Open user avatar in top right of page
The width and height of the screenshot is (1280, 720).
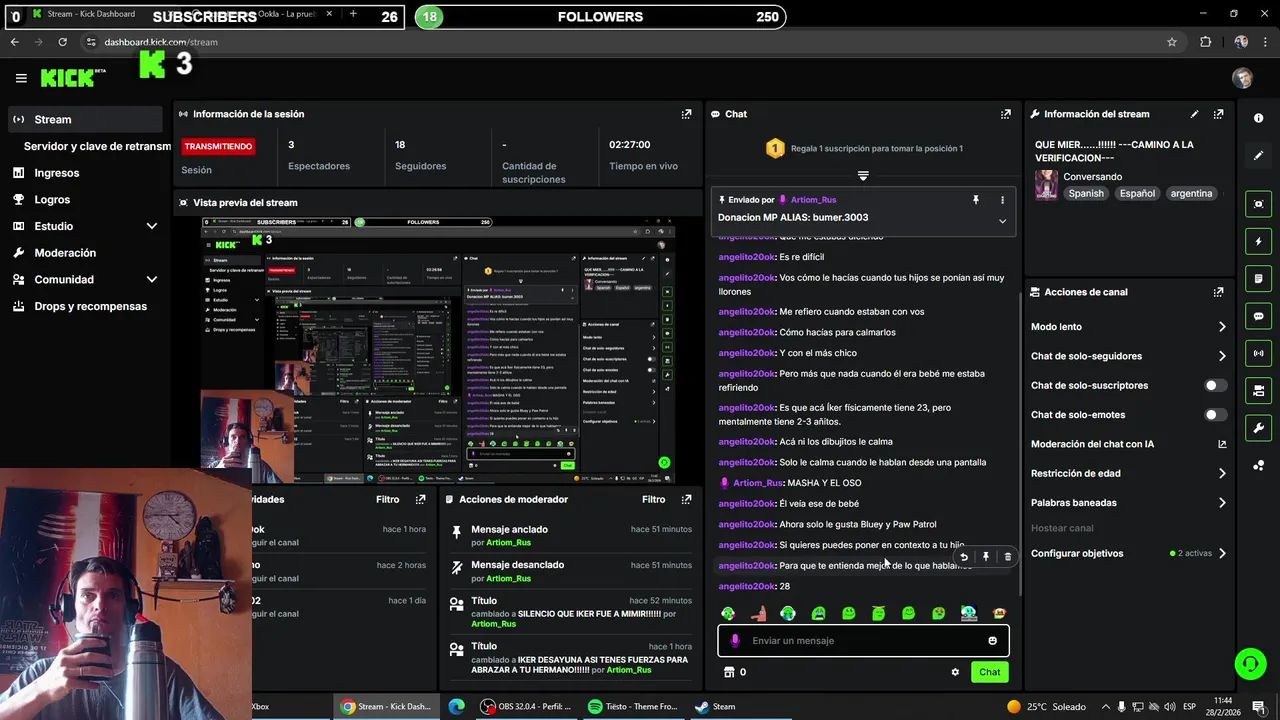[1242, 78]
